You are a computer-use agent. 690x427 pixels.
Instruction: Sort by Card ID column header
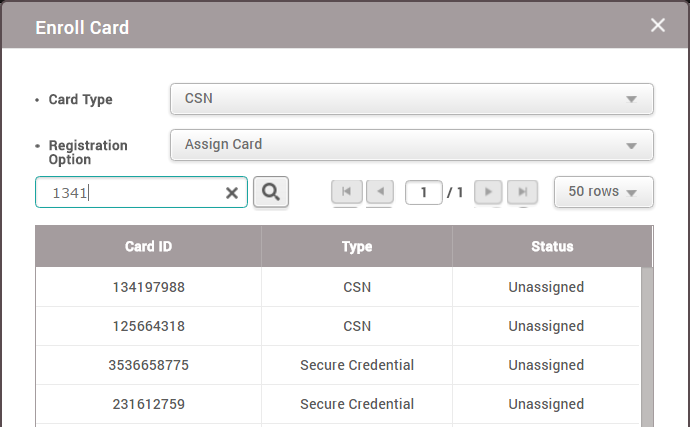coord(148,246)
